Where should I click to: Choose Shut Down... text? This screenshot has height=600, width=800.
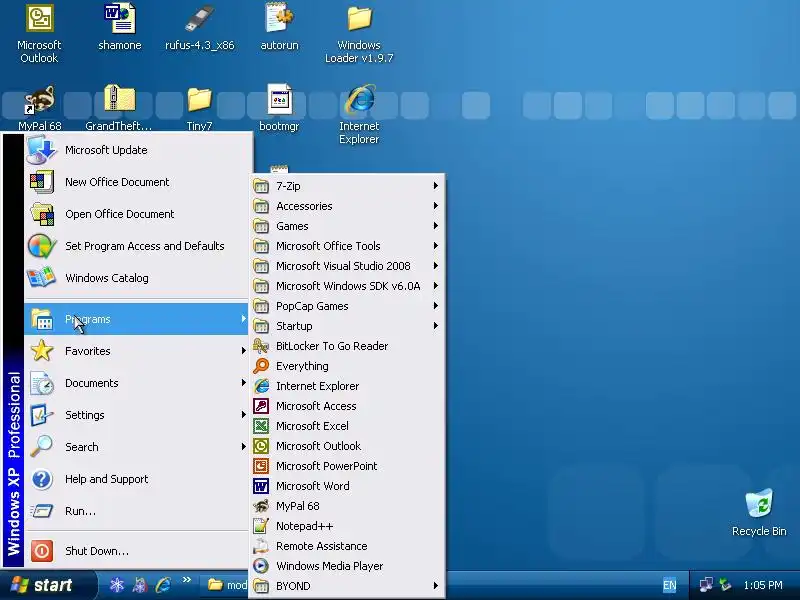[x=97, y=551]
